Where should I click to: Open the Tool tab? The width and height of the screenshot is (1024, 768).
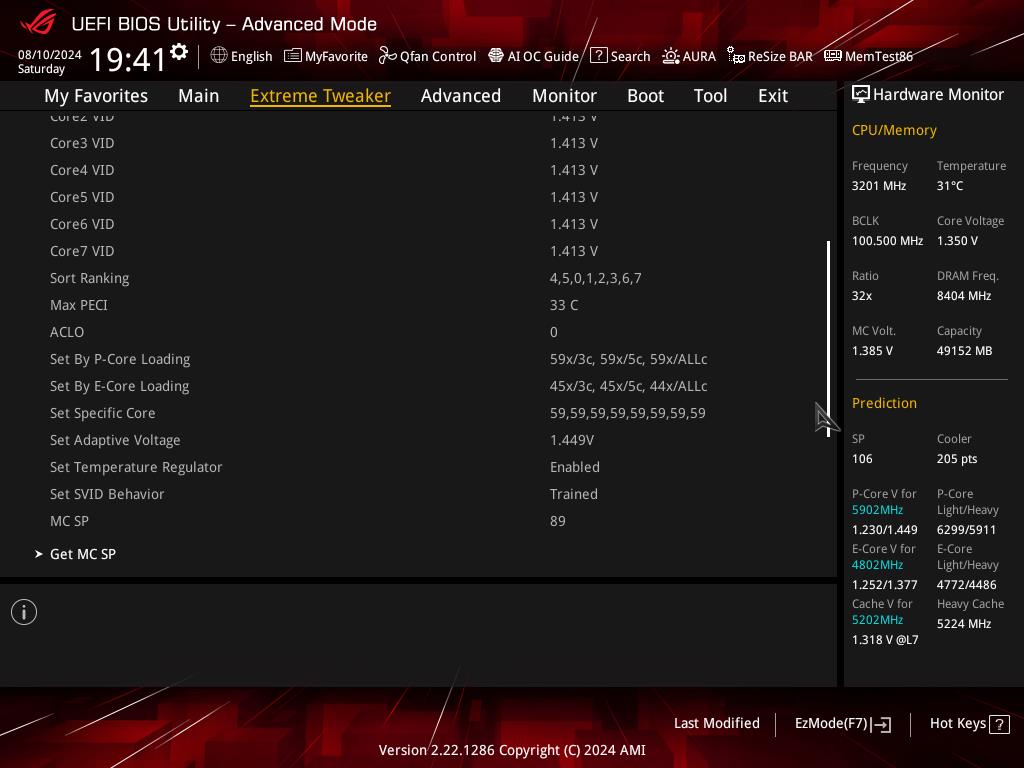click(711, 96)
